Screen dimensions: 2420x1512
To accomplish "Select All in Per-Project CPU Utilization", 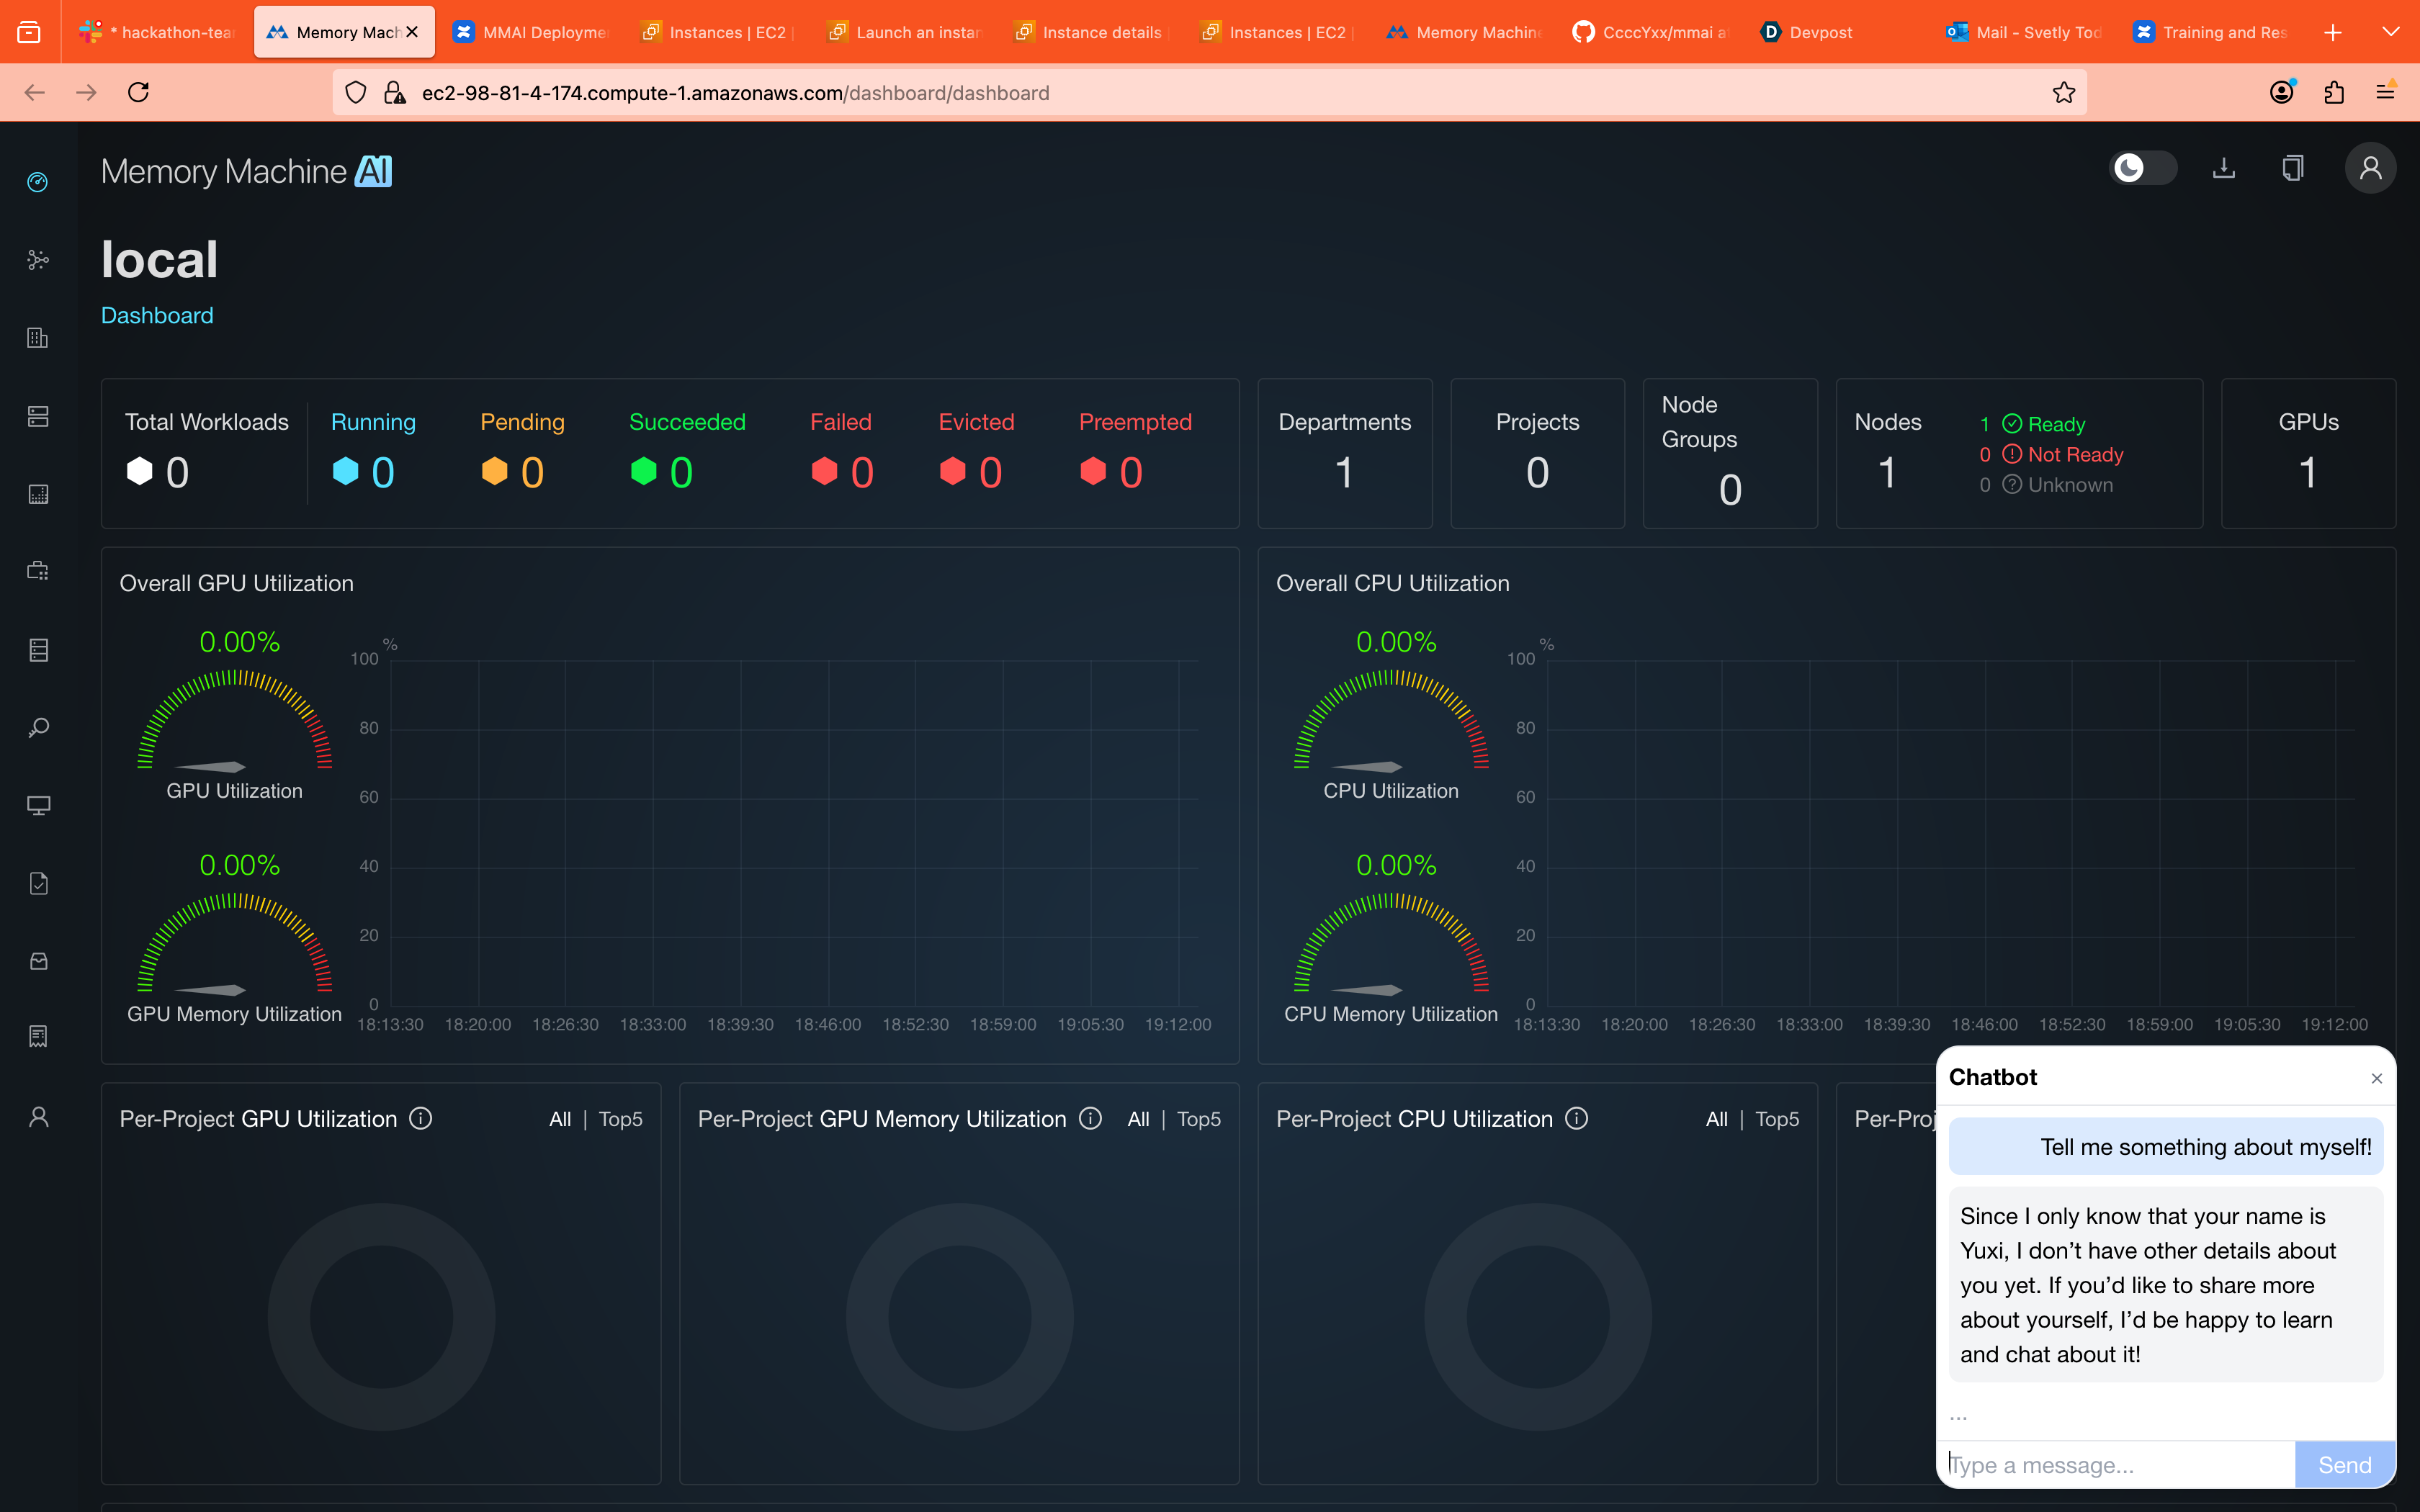I will 1716,1119.
